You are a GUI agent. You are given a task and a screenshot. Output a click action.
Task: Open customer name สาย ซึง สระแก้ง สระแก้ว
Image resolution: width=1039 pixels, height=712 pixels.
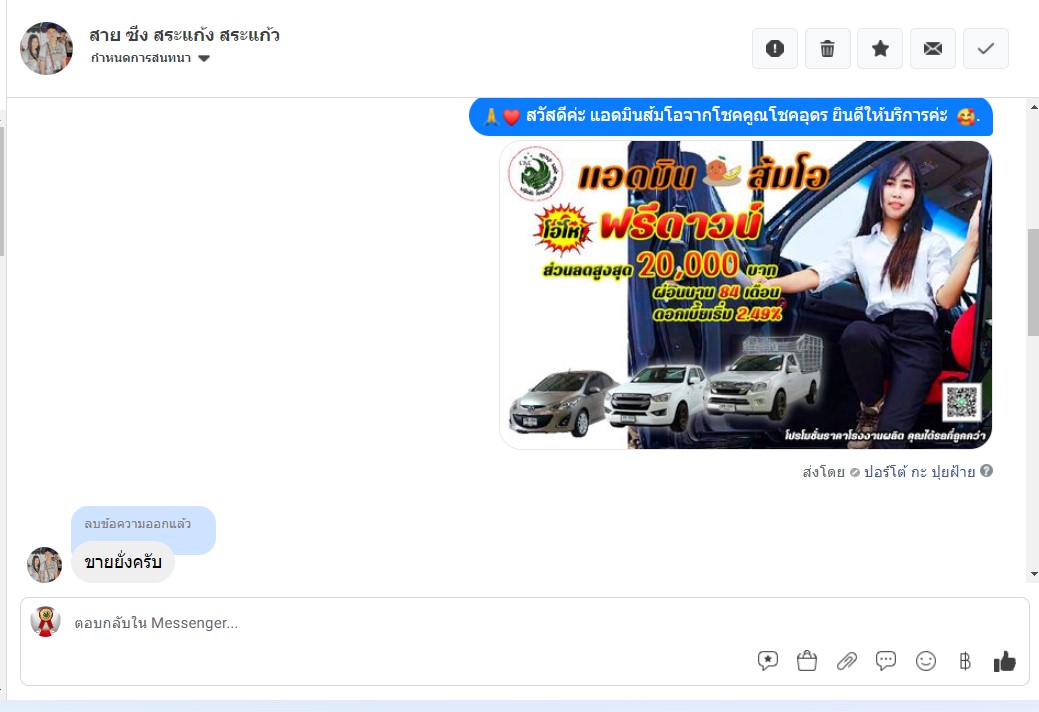tap(184, 34)
